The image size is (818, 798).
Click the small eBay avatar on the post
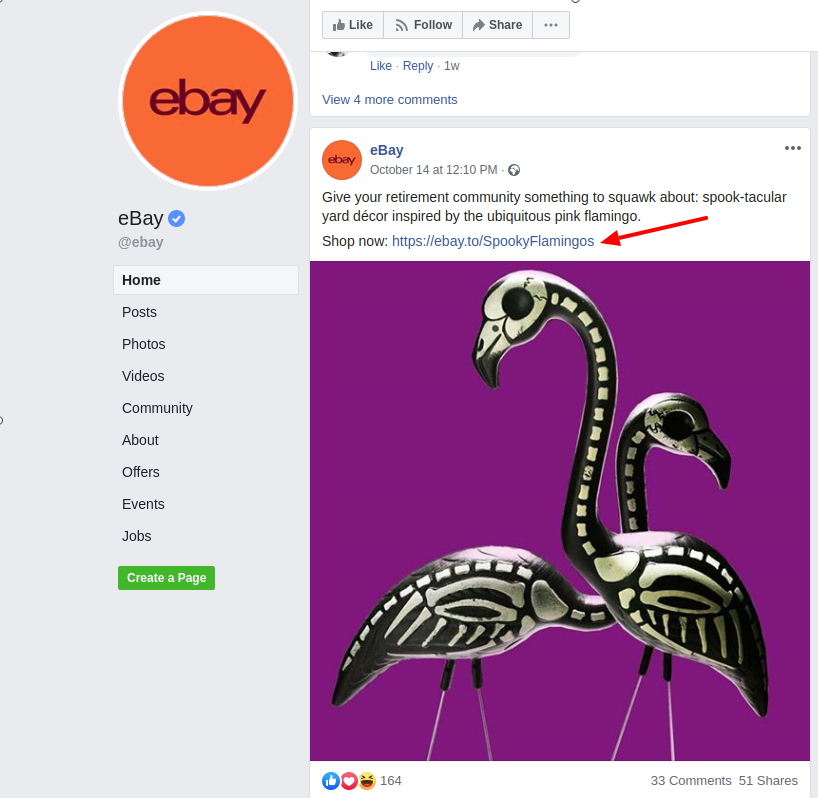[342, 160]
